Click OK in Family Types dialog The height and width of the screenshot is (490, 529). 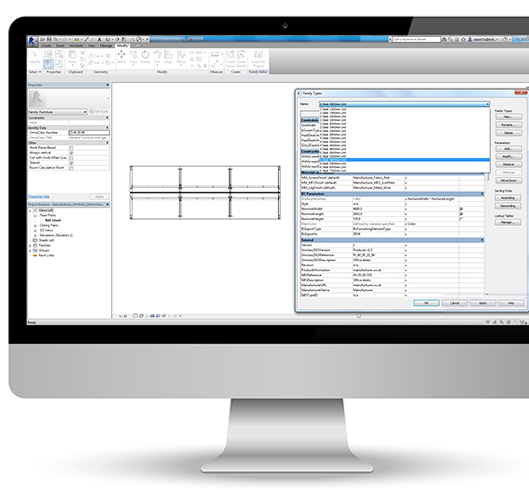[426, 303]
